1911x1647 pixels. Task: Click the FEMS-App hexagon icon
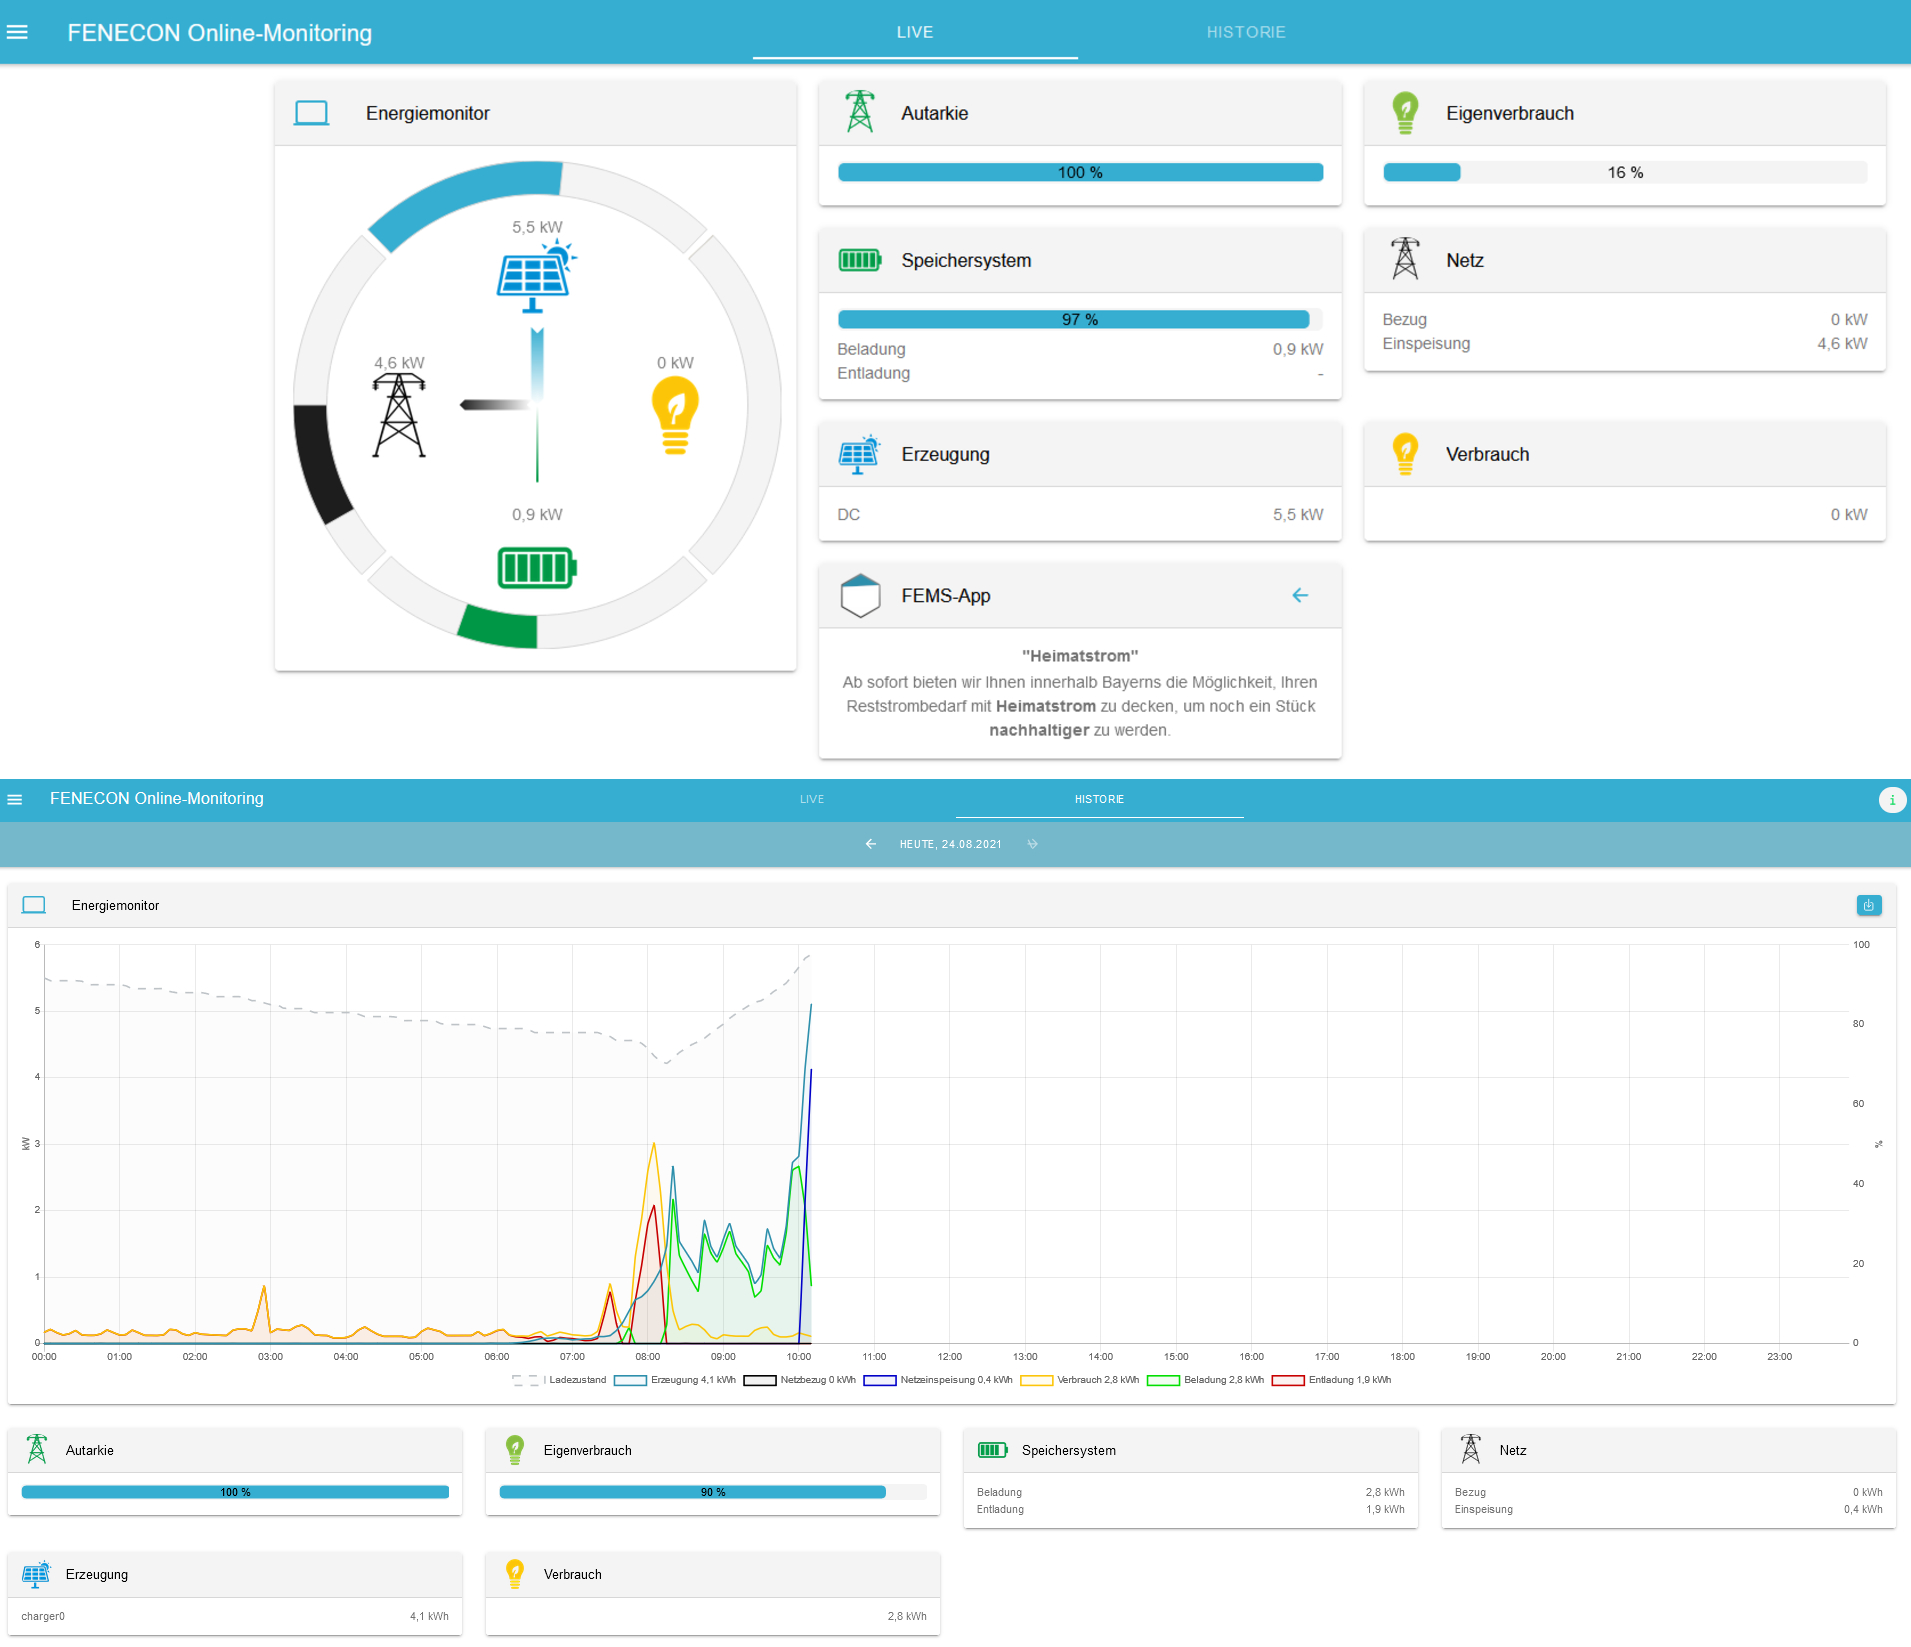point(860,596)
